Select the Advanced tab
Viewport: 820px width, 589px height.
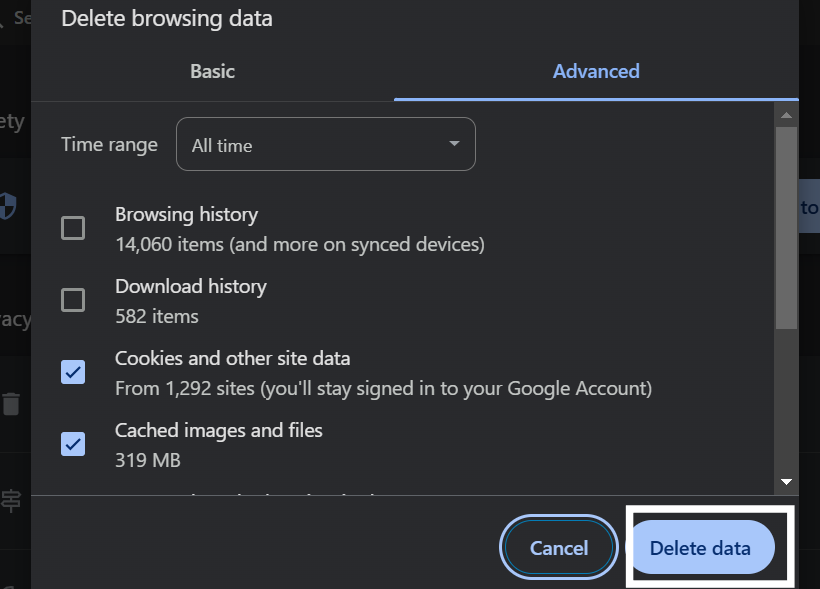[x=596, y=71]
